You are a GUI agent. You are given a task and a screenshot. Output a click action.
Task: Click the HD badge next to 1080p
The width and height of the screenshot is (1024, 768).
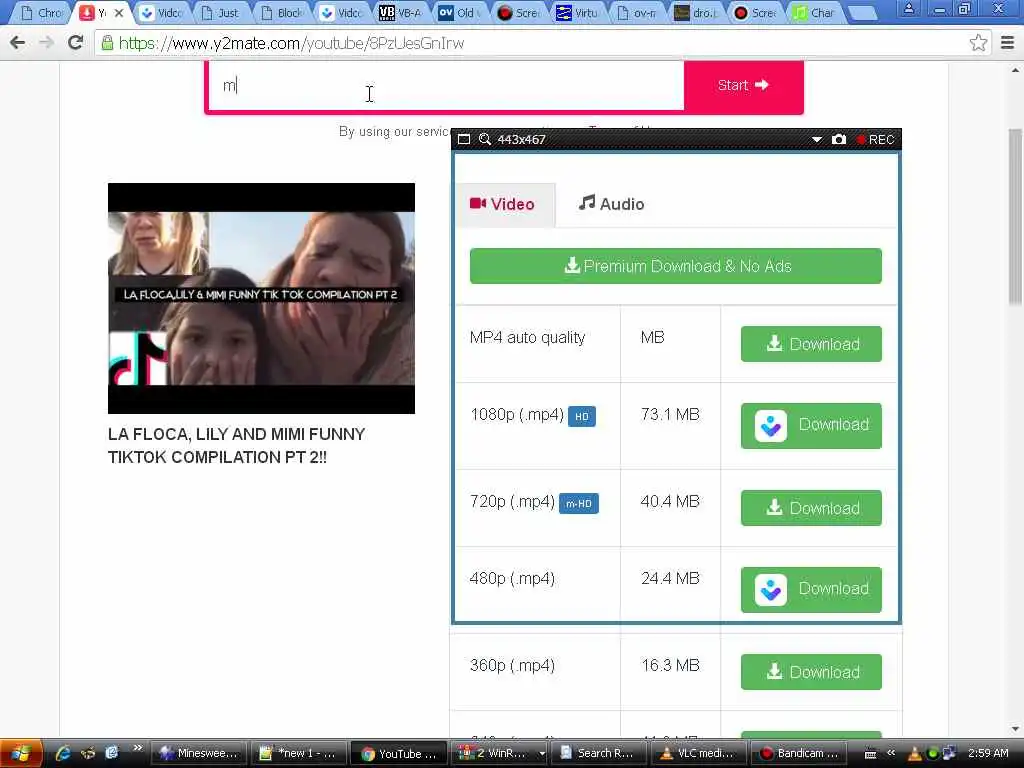(581, 416)
